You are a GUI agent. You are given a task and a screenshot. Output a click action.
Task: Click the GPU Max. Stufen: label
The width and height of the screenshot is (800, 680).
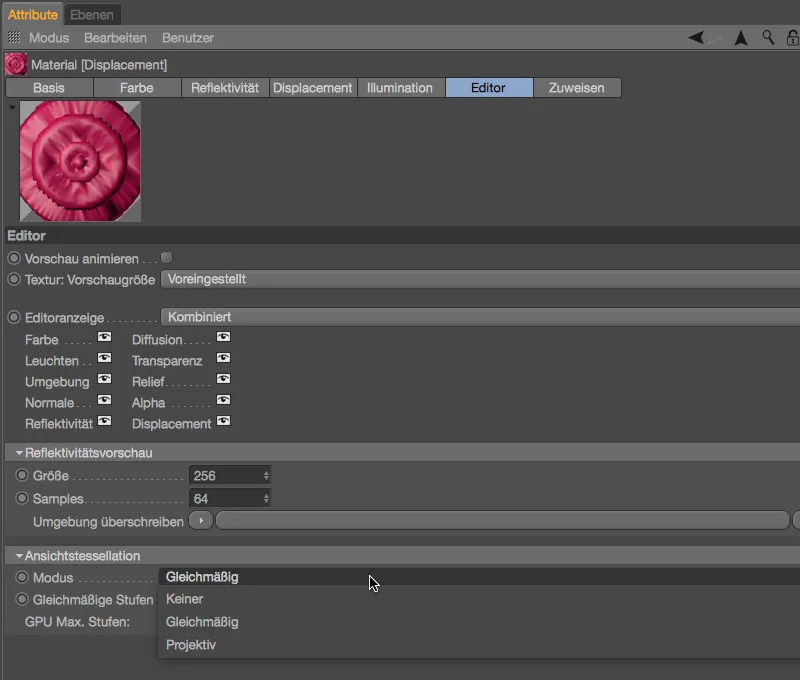pyautogui.click(x=78, y=622)
